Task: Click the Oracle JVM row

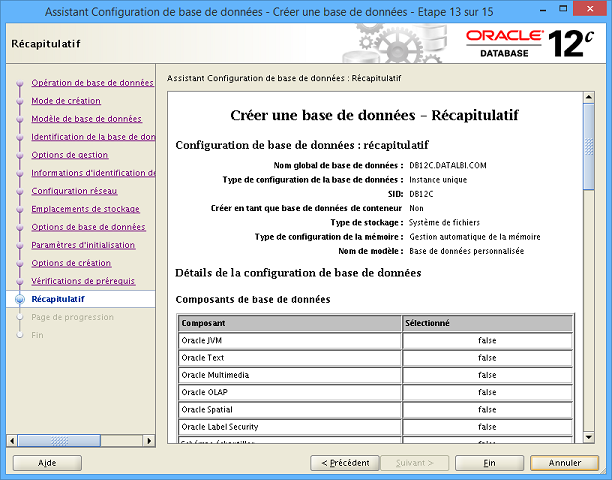Action: [375, 341]
